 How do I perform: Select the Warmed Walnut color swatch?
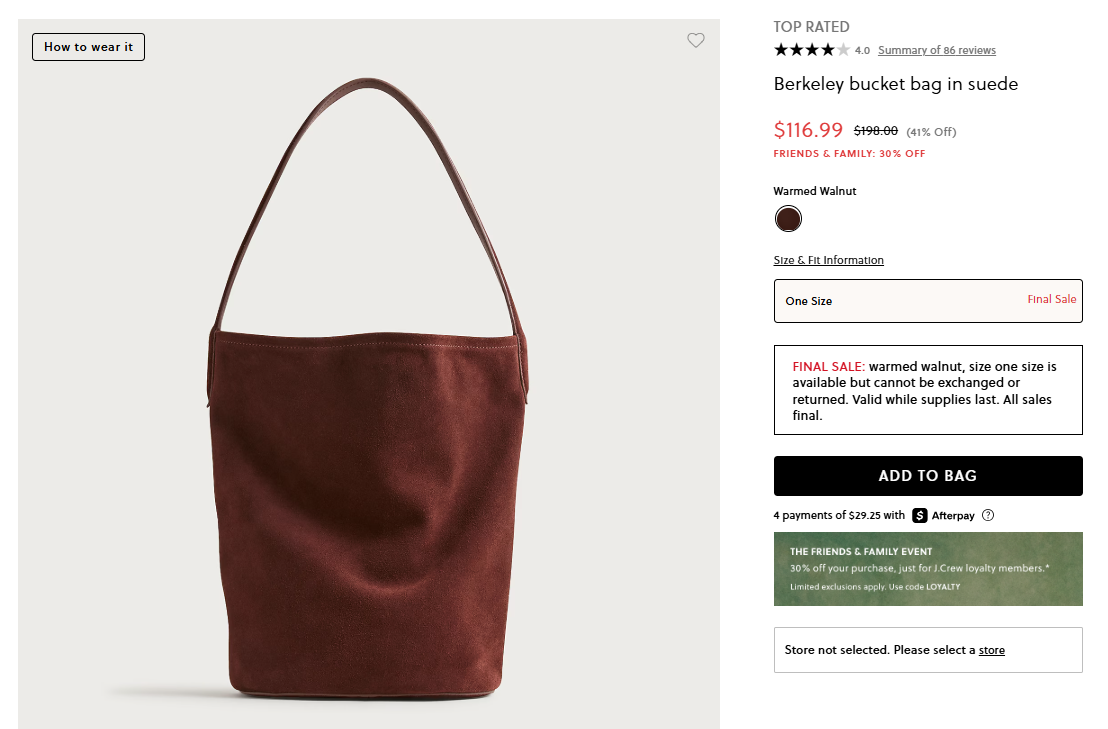point(788,219)
